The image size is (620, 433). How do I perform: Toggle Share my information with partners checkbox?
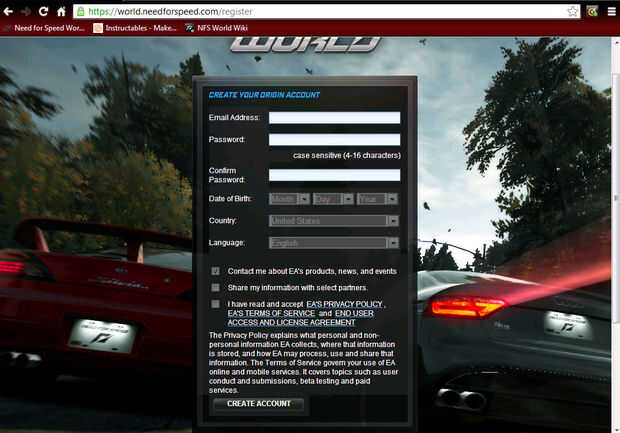[215, 287]
